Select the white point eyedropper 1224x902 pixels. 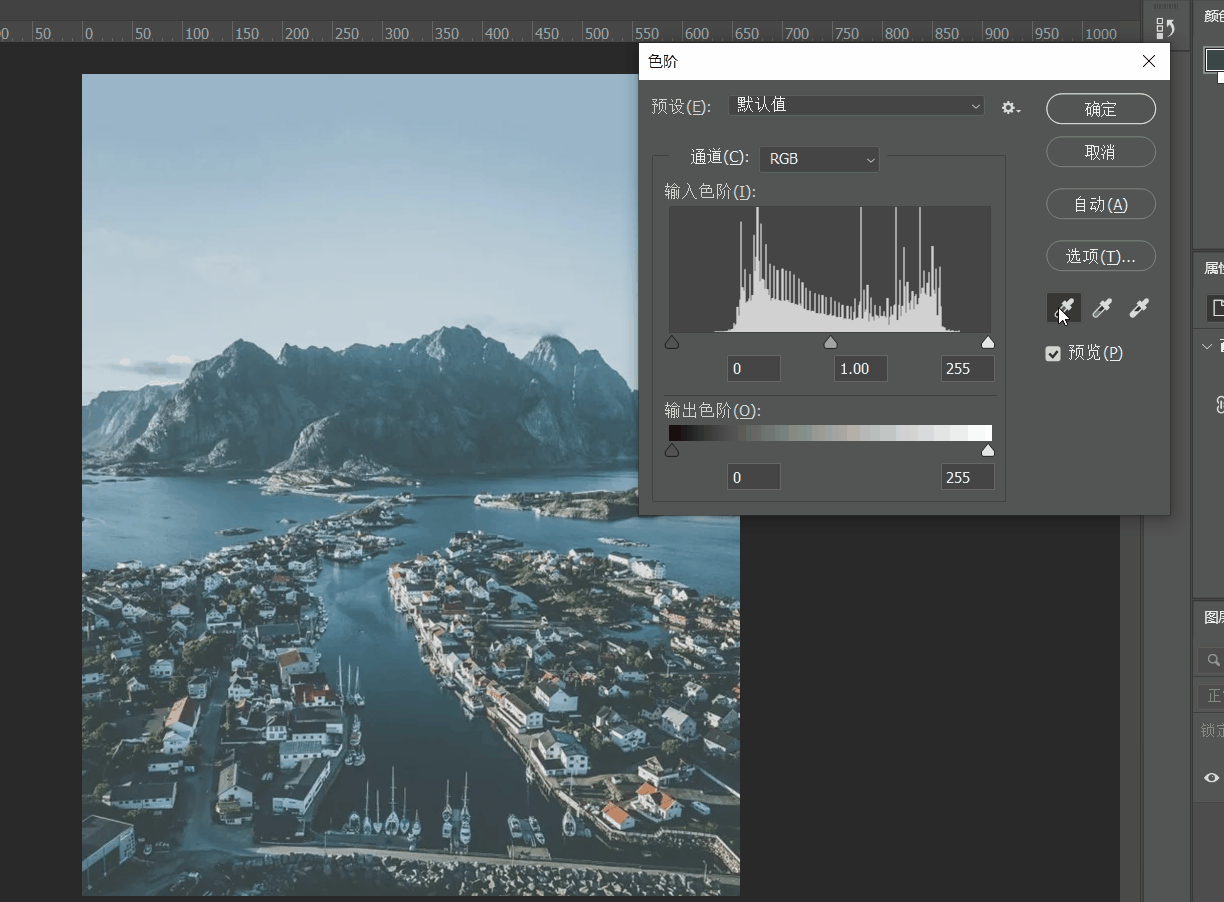coord(1138,308)
